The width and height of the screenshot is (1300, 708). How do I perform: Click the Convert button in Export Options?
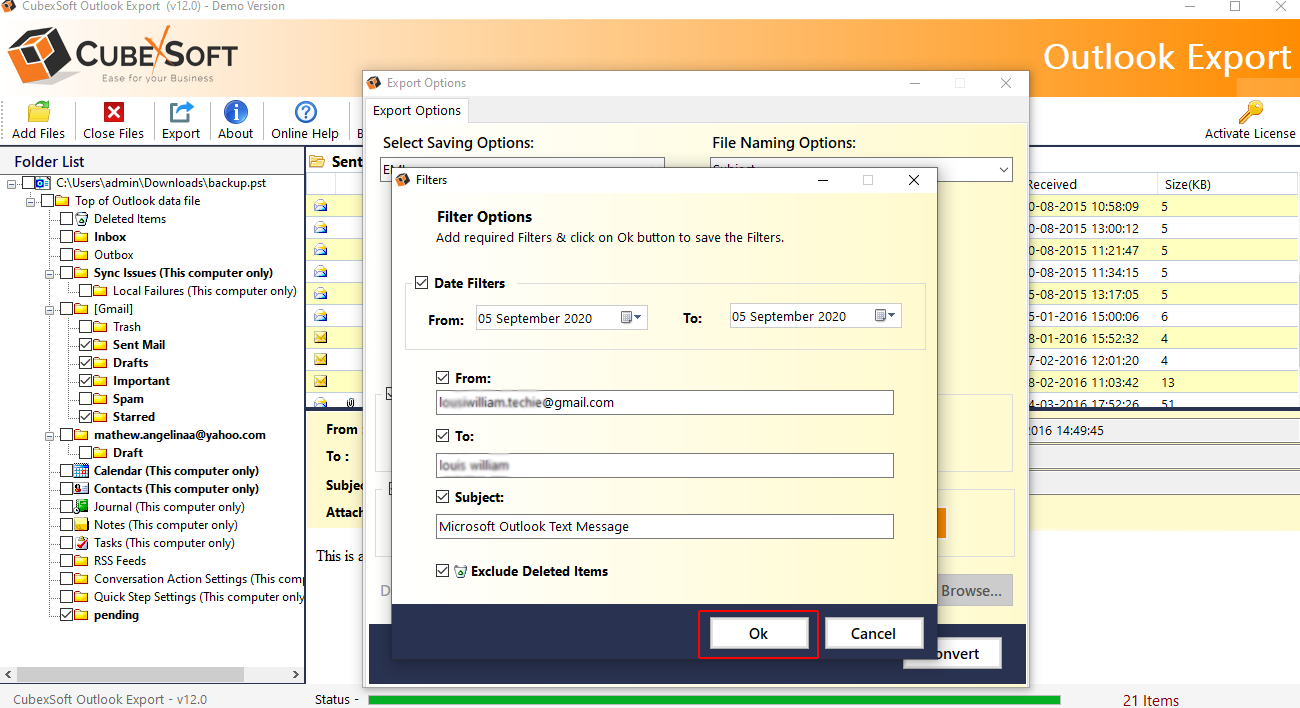pos(953,654)
